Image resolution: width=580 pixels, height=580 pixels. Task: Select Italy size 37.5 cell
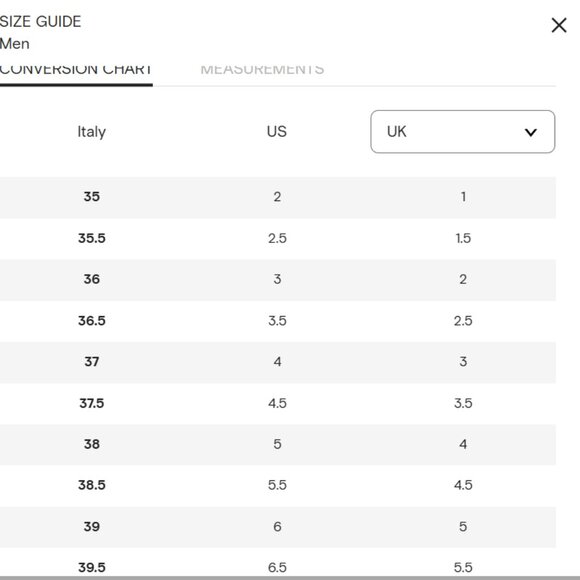click(x=92, y=403)
